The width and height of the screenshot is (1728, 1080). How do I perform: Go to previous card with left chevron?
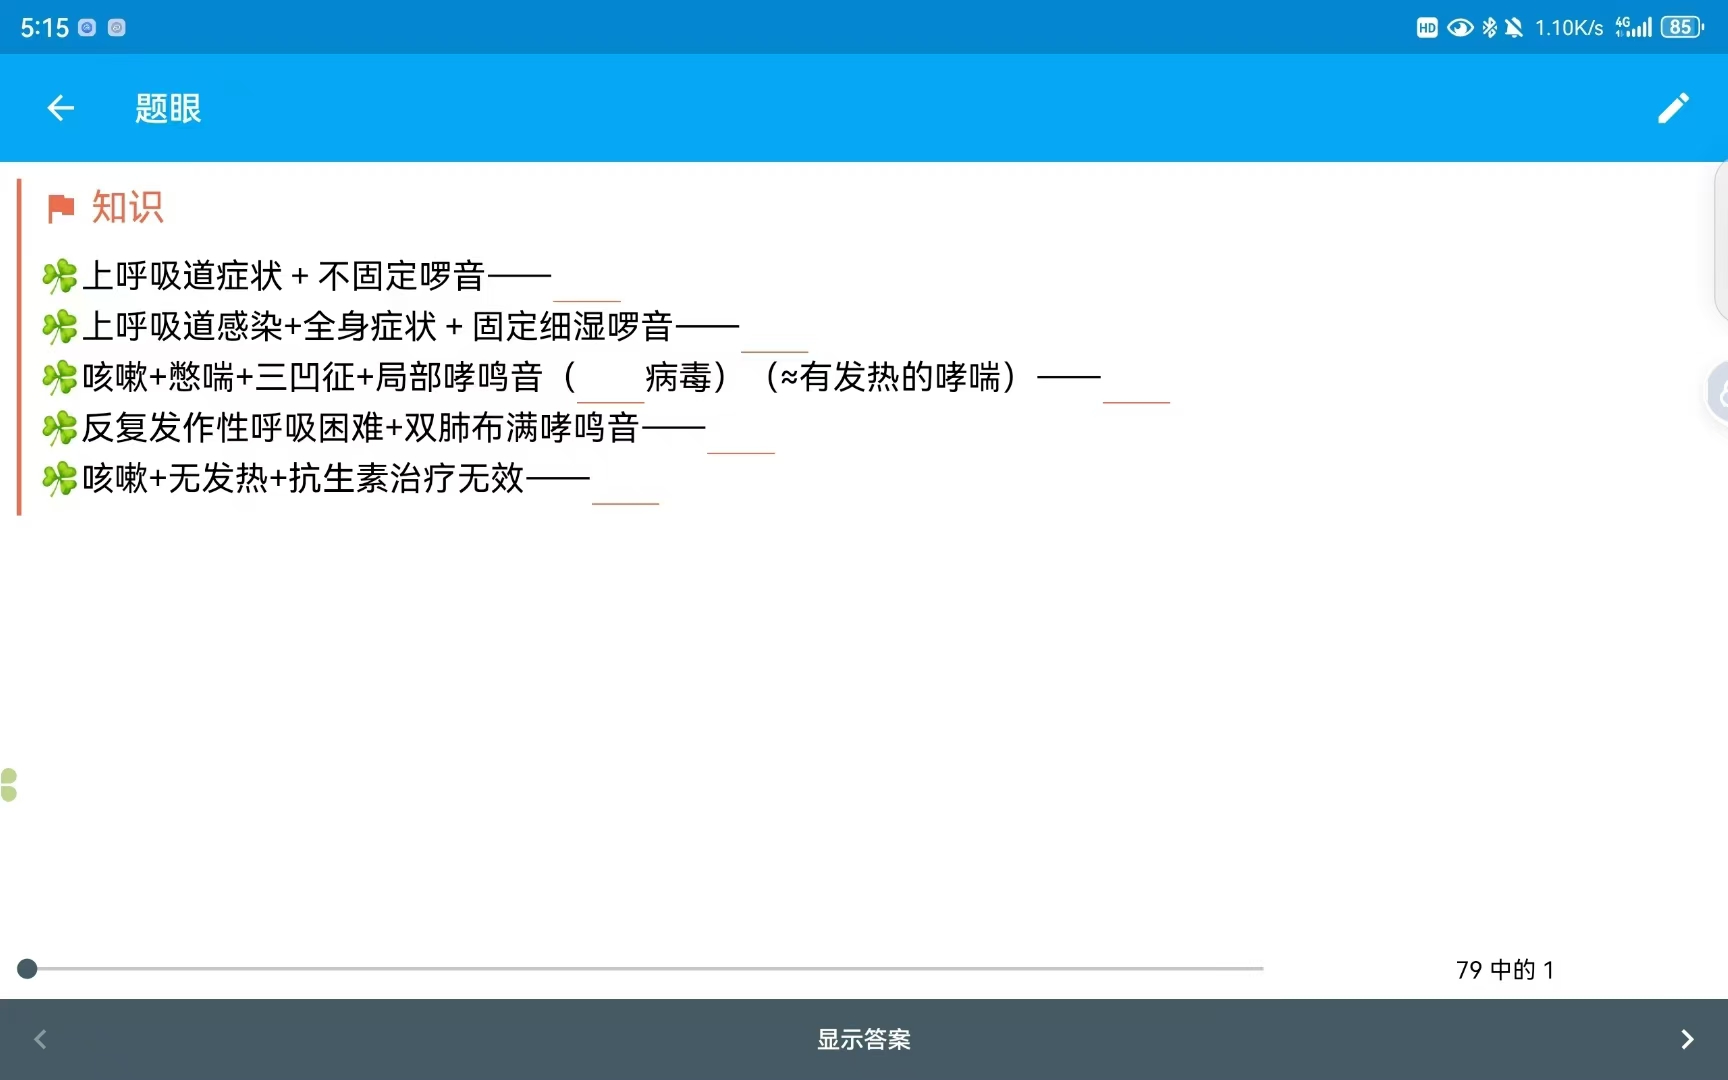coord(41,1039)
